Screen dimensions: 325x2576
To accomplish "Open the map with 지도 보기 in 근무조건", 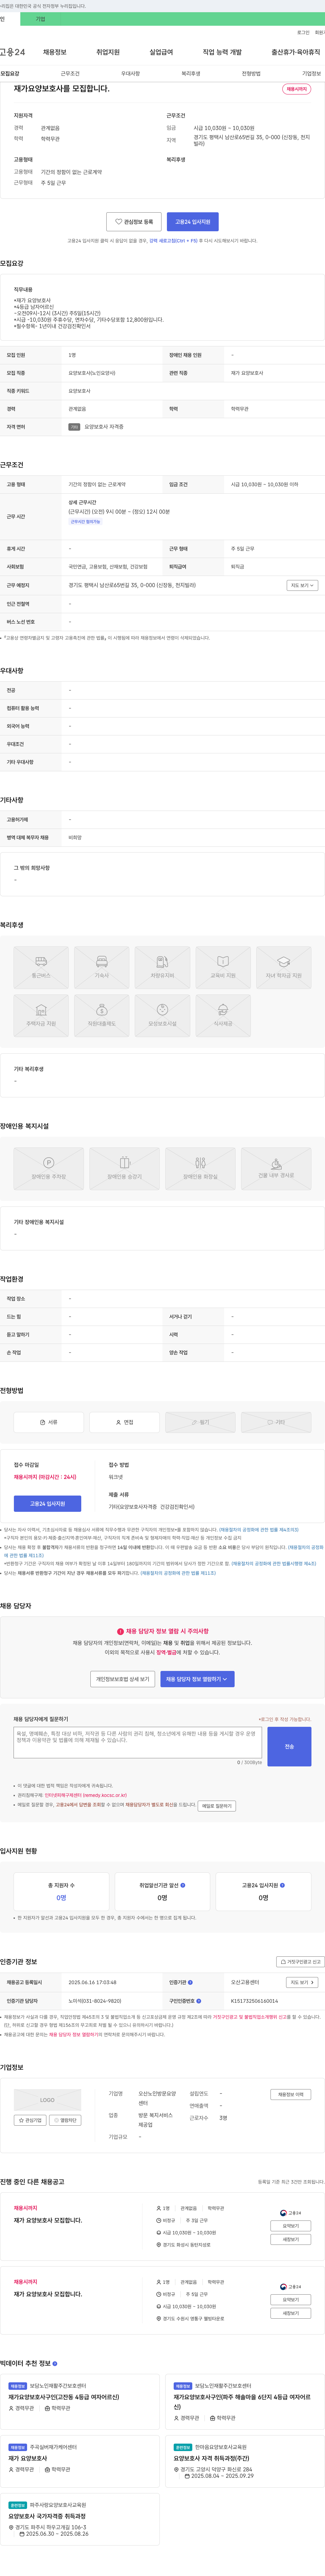I will tap(302, 585).
